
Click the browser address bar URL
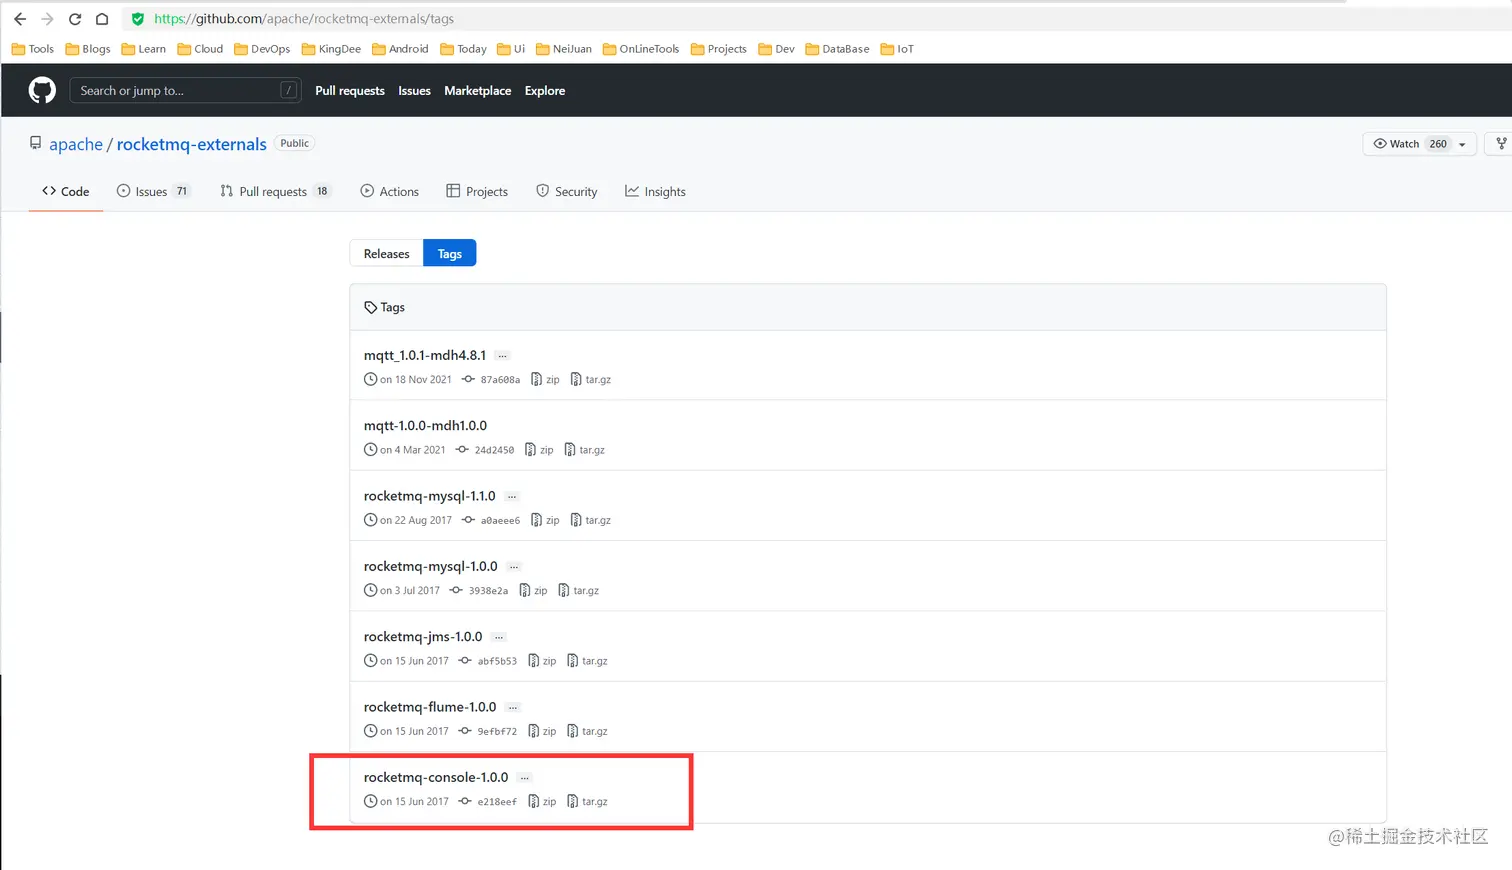304,19
